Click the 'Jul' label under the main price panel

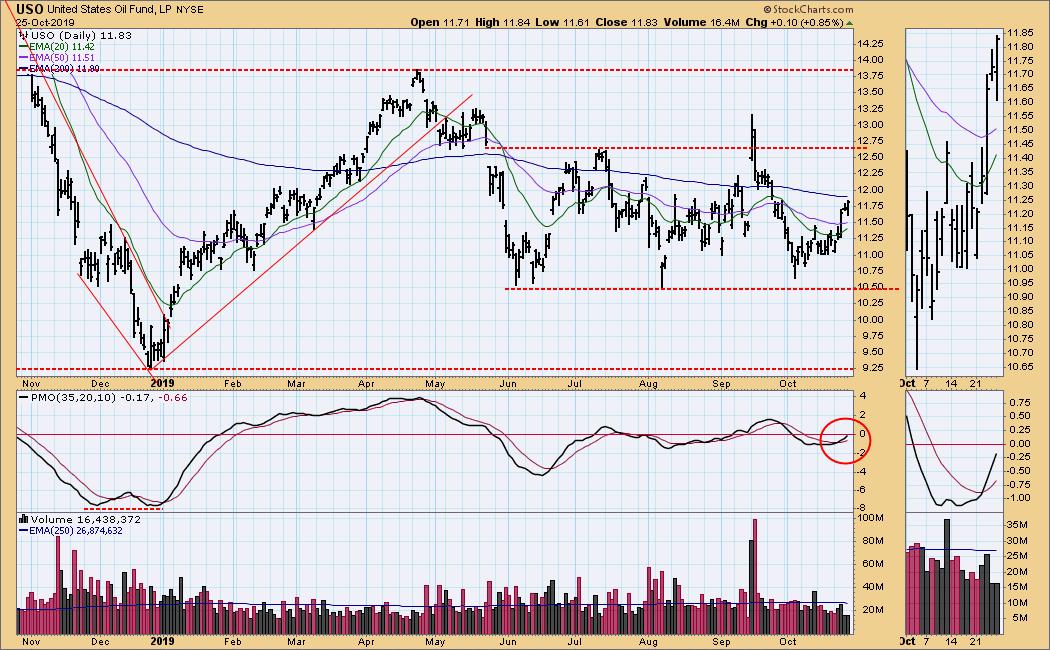click(x=574, y=384)
